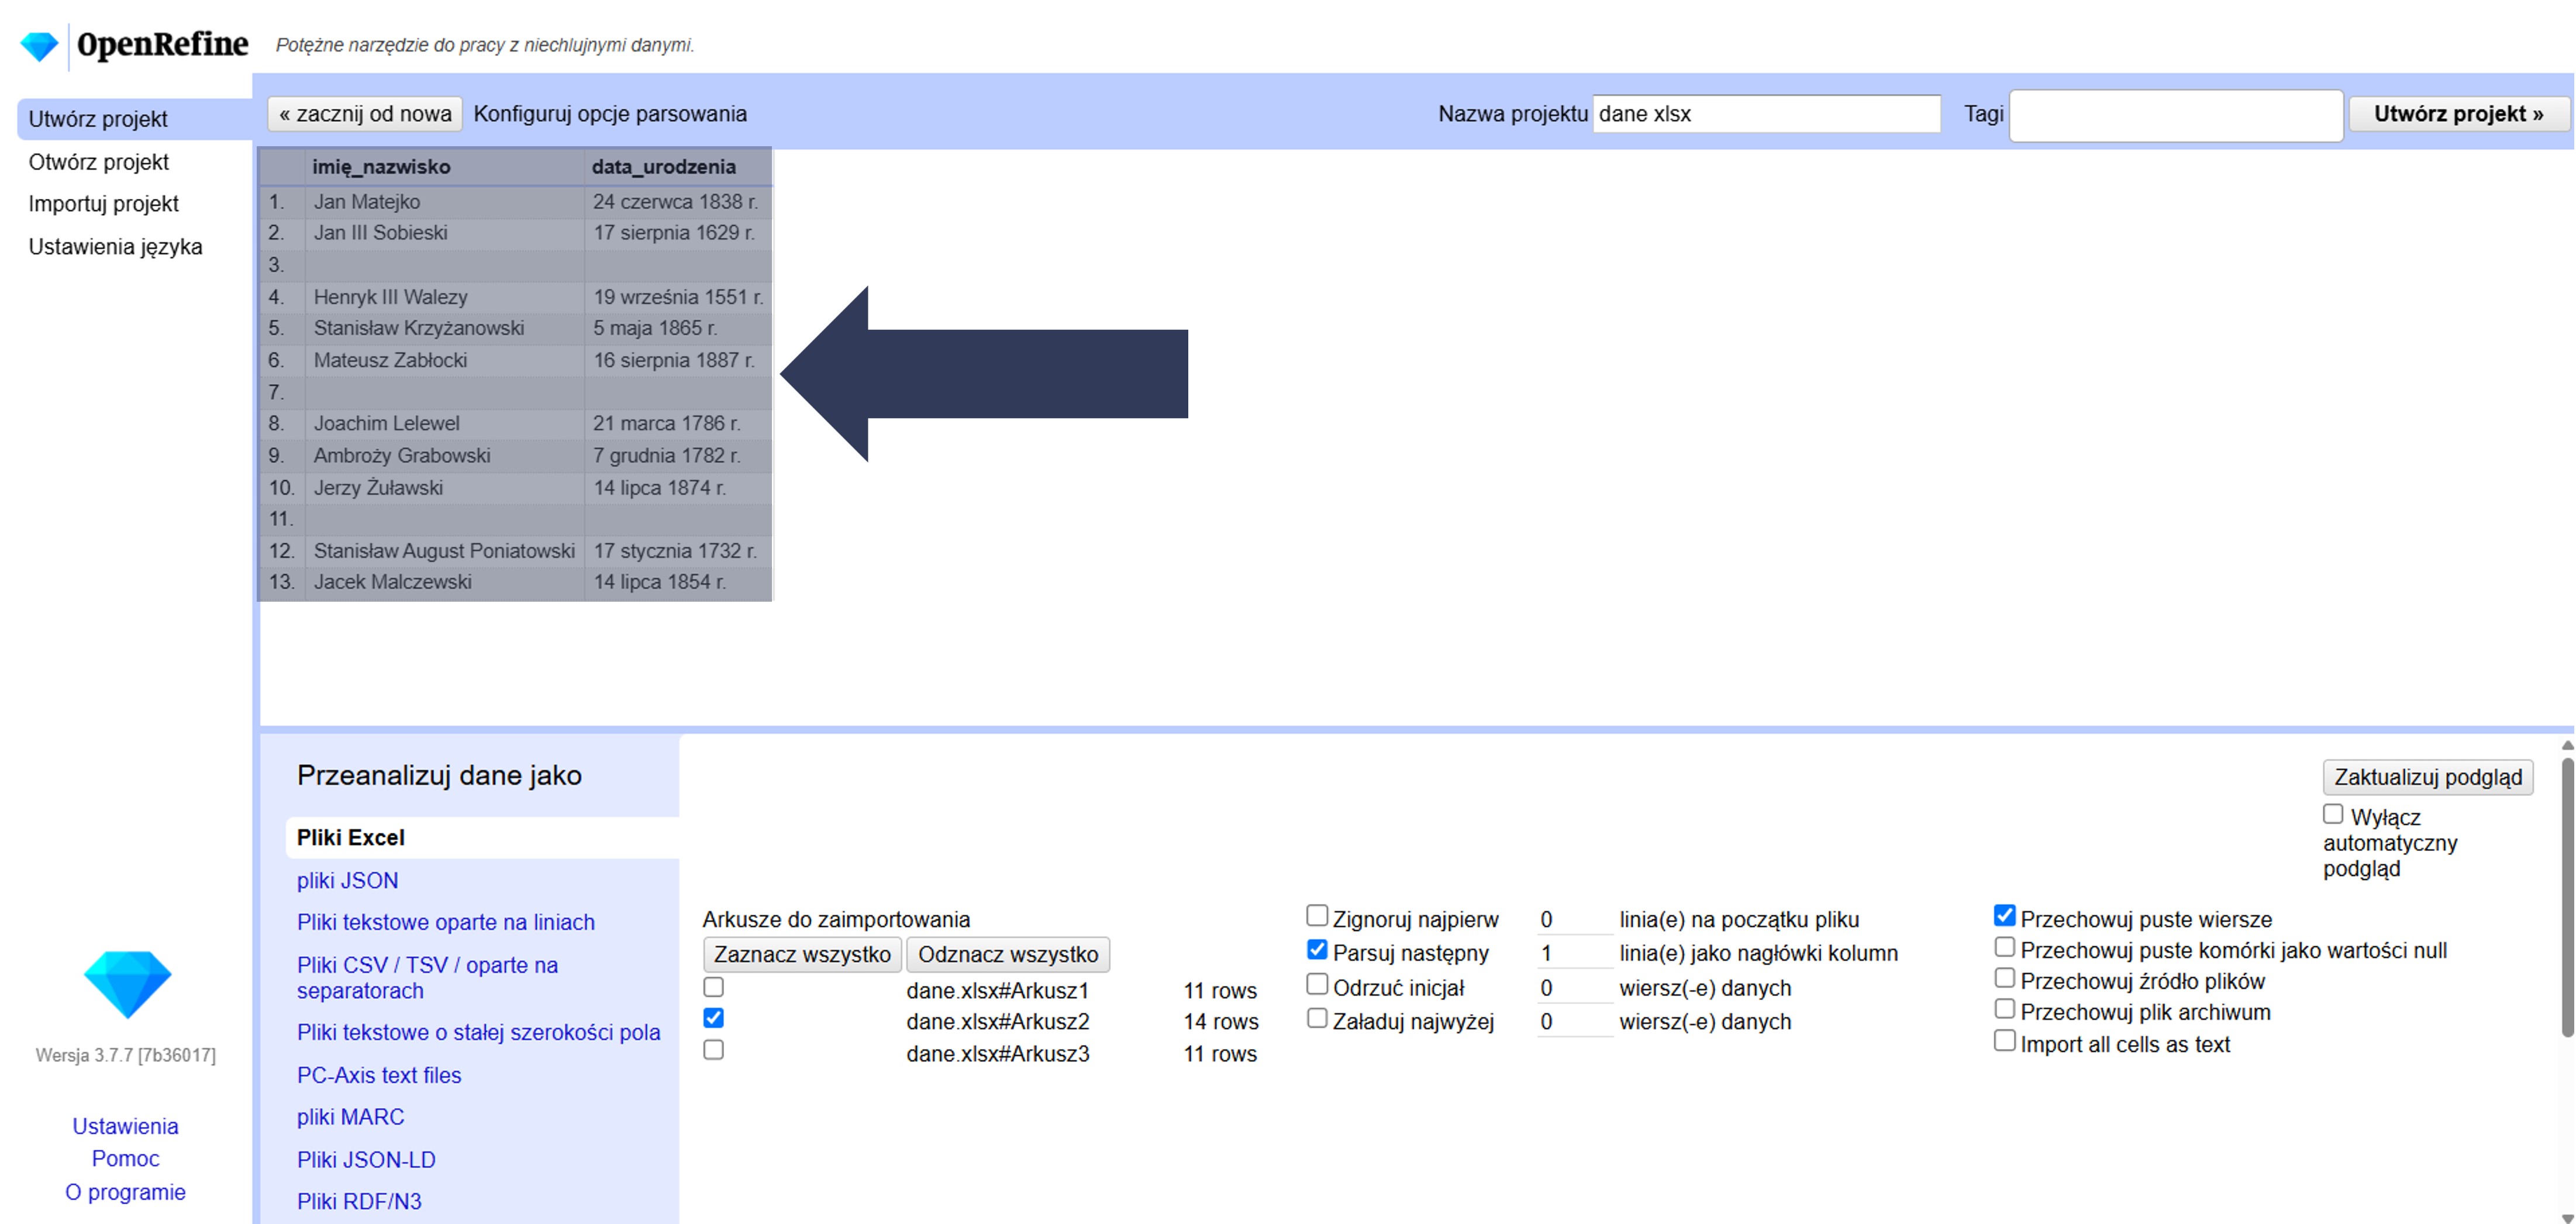Tick the Arkusz3 sheet checkbox
The image size is (2576, 1224).
713,1050
